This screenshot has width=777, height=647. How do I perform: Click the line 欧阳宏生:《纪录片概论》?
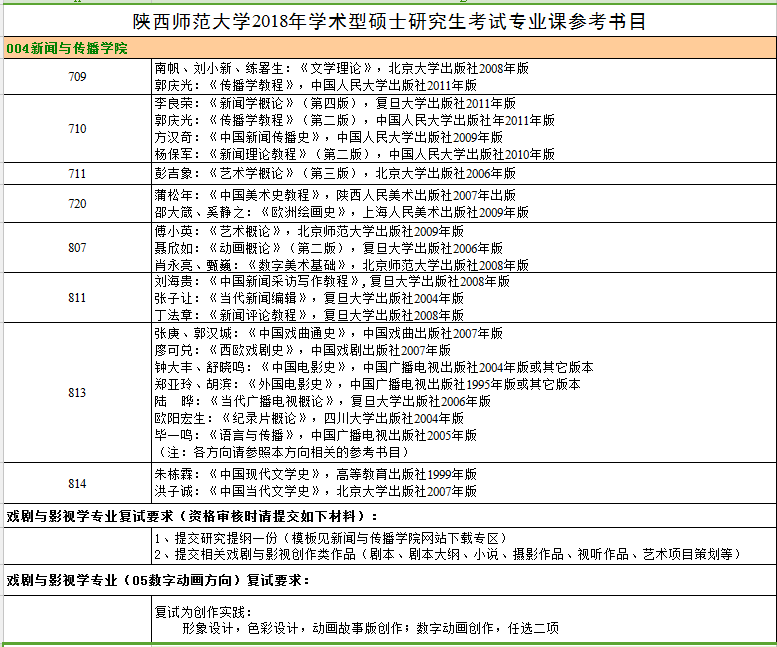tap(309, 418)
